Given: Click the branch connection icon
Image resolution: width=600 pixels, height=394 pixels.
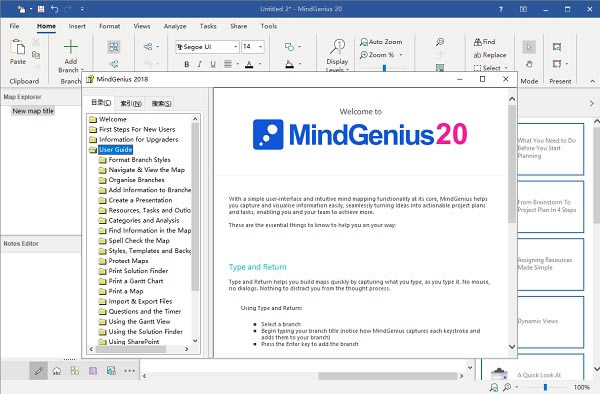Looking at the screenshot, I should coord(148,47).
